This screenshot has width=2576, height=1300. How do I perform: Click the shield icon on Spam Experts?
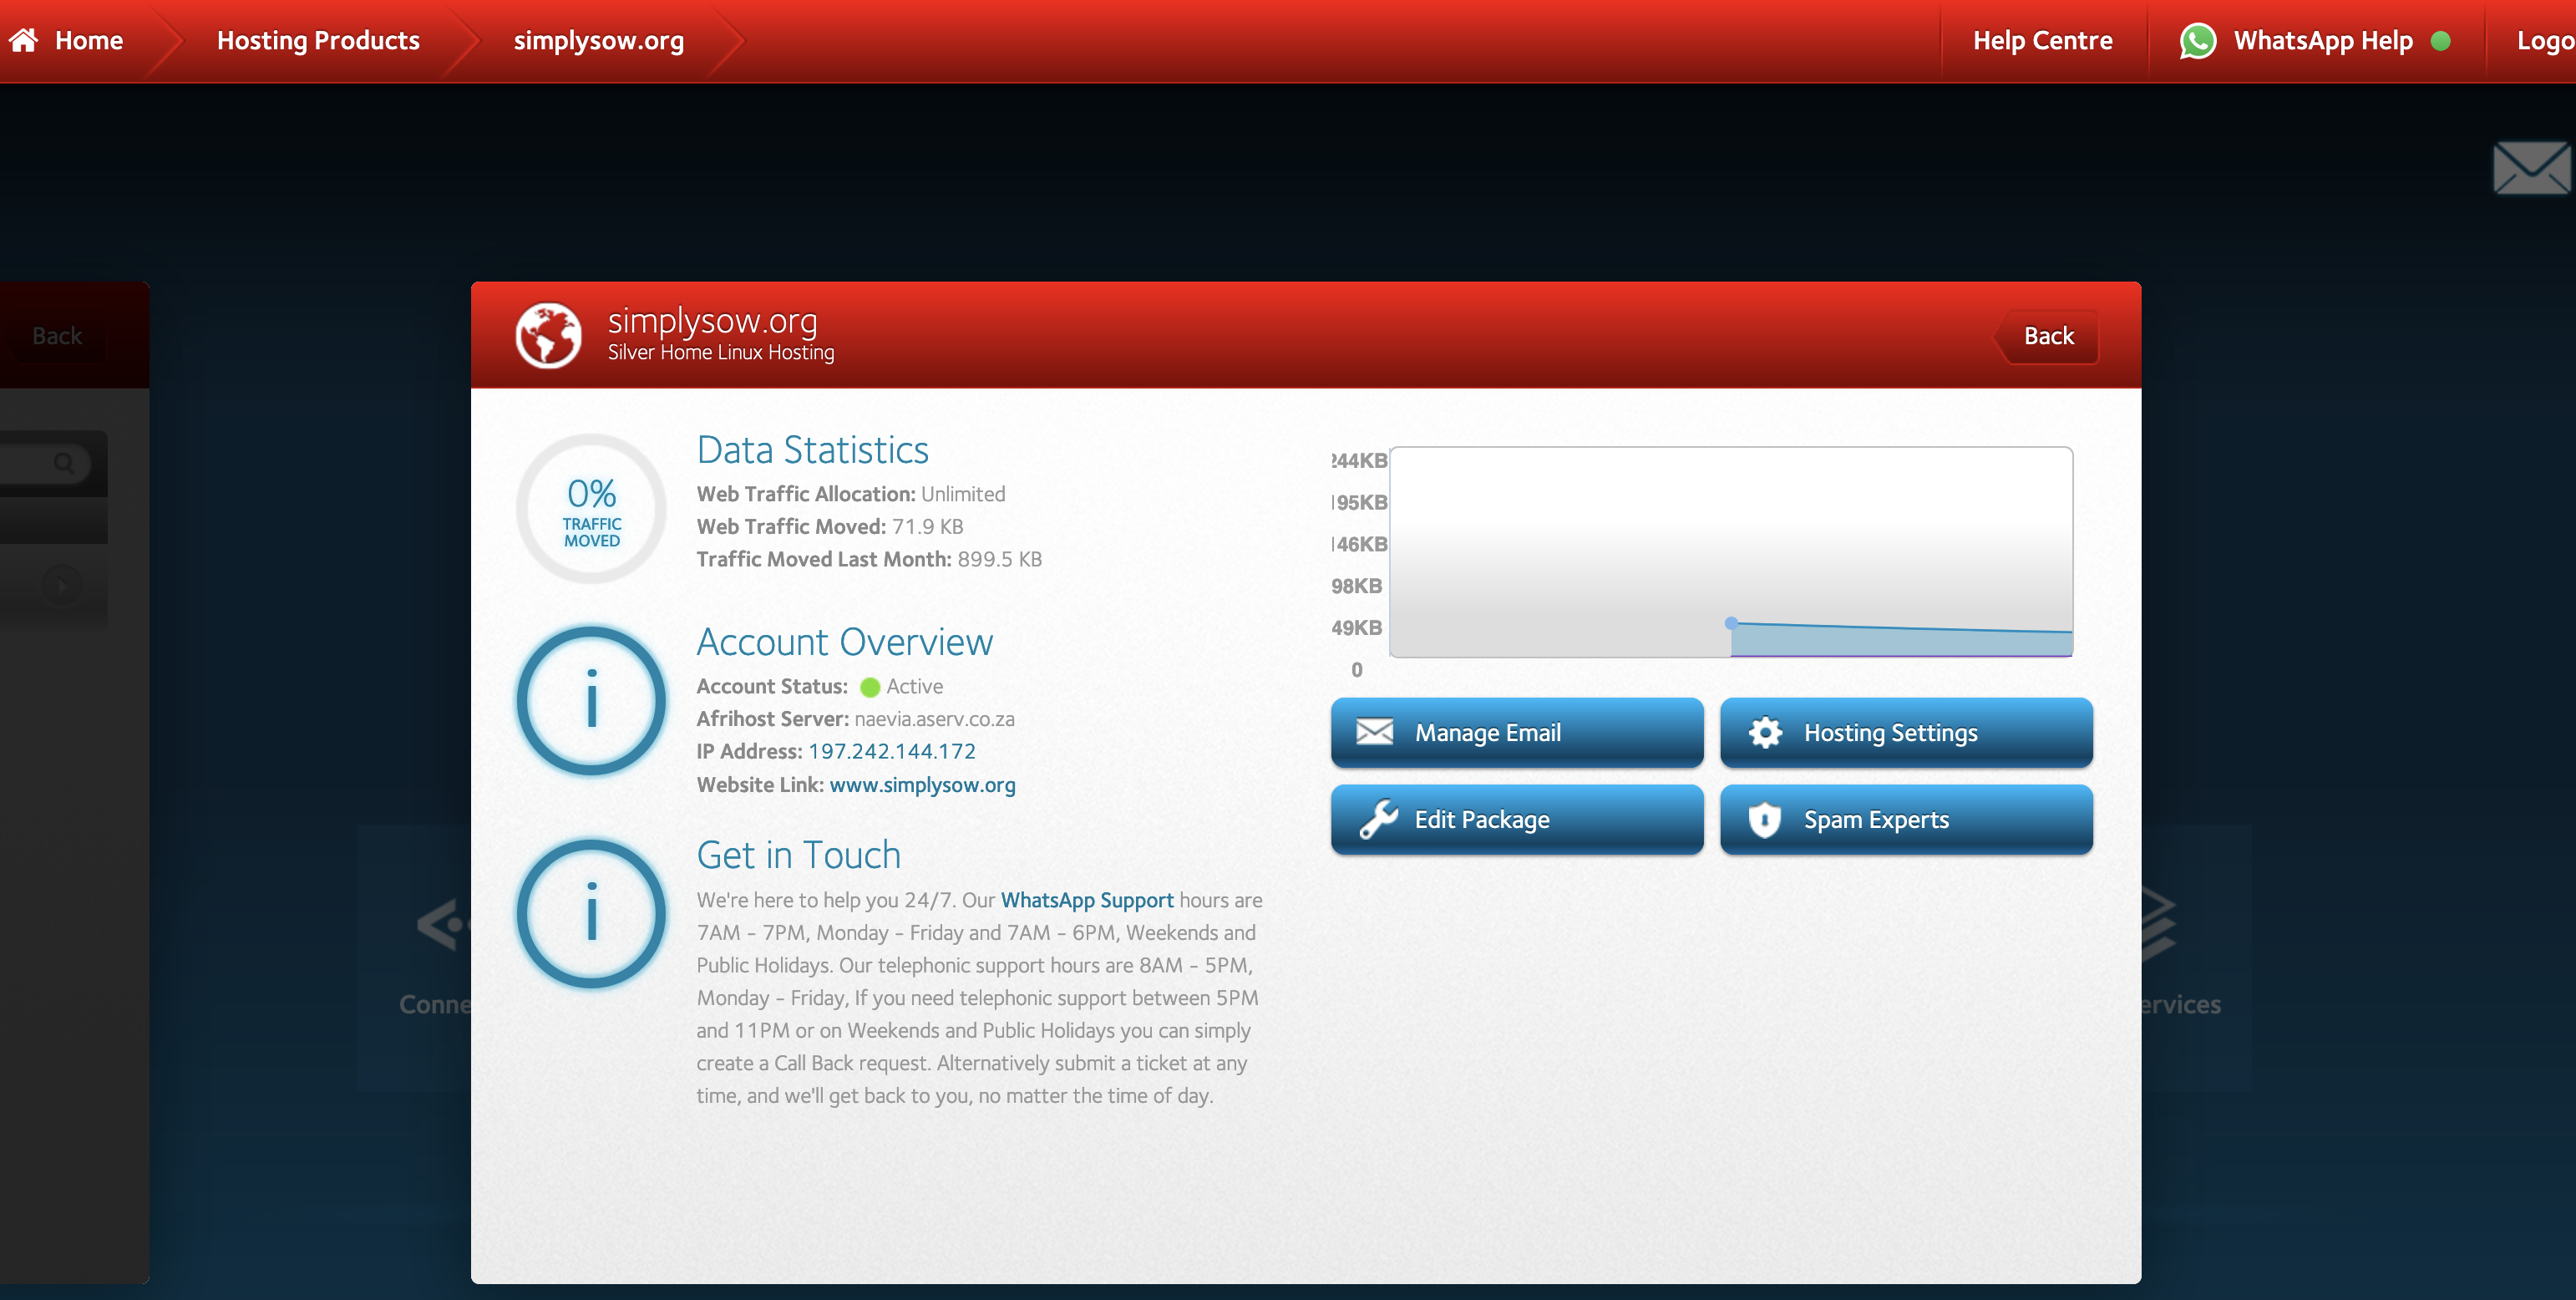coord(1765,819)
